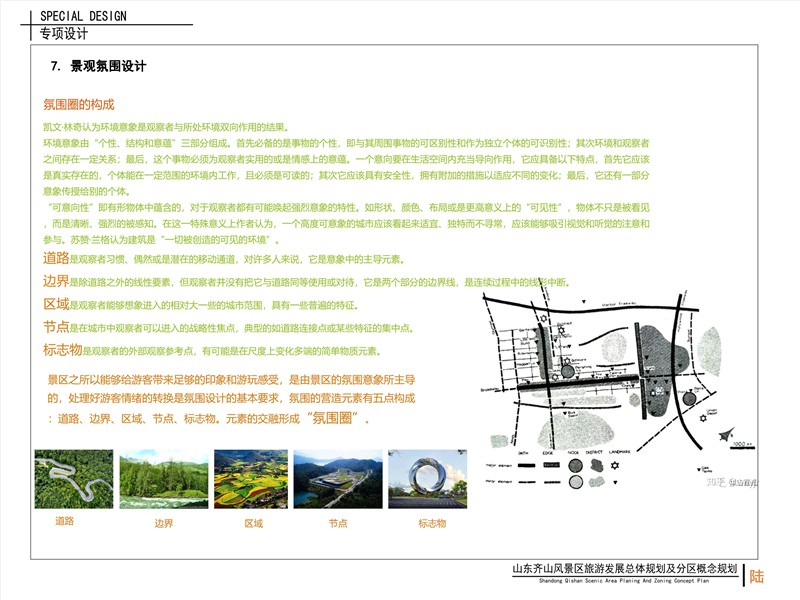The width and height of the screenshot is (800, 600).
Task: Click the light node circle in map legend
Action: [576, 482]
